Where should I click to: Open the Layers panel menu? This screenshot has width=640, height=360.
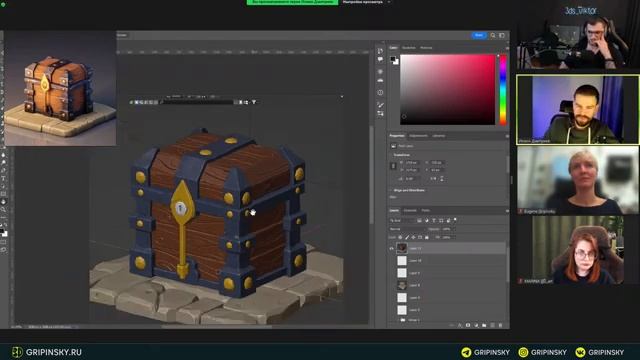point(507,211)
